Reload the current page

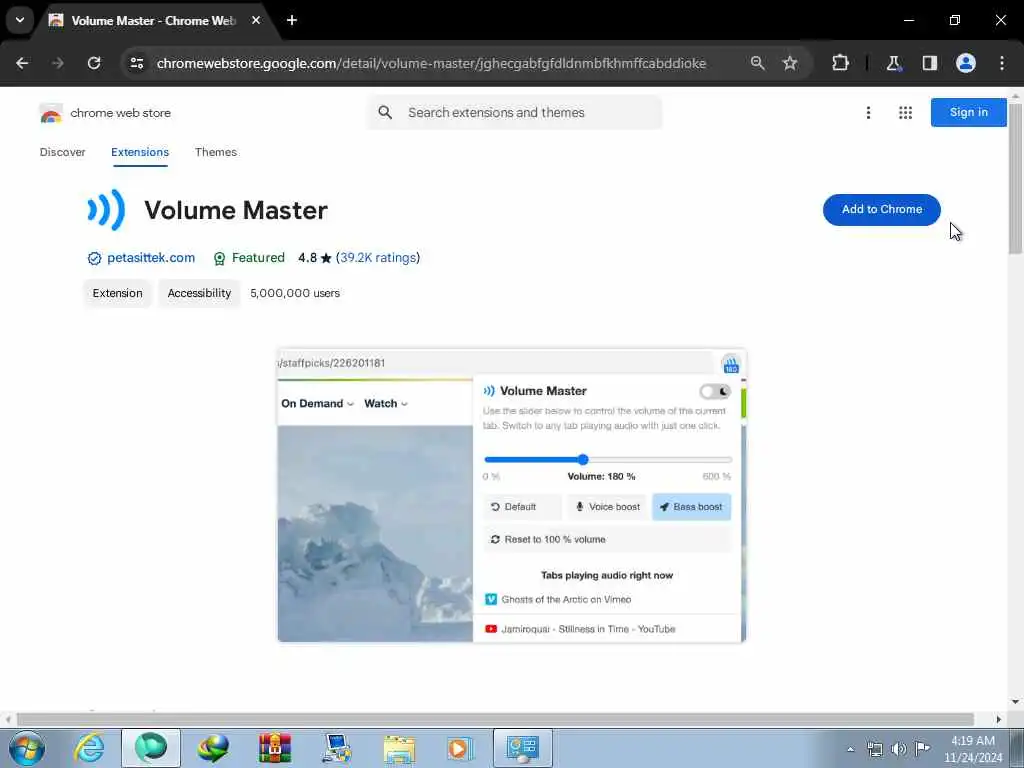[x=94, y=63]
